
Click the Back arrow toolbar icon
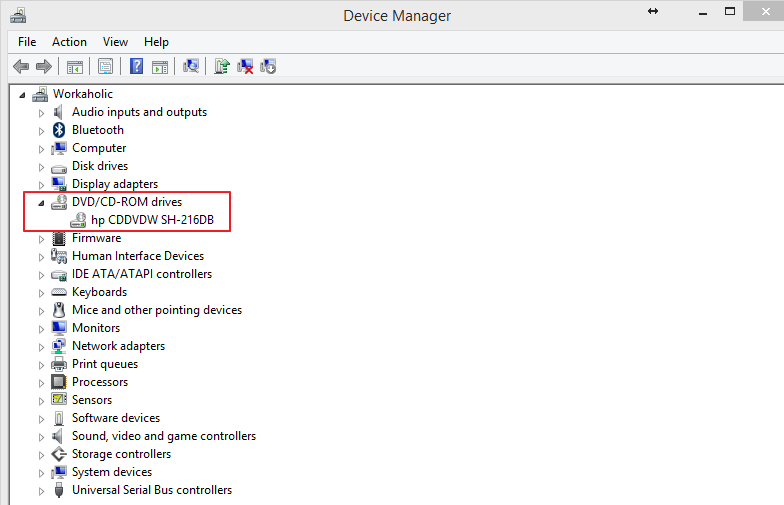coord(21,66)
